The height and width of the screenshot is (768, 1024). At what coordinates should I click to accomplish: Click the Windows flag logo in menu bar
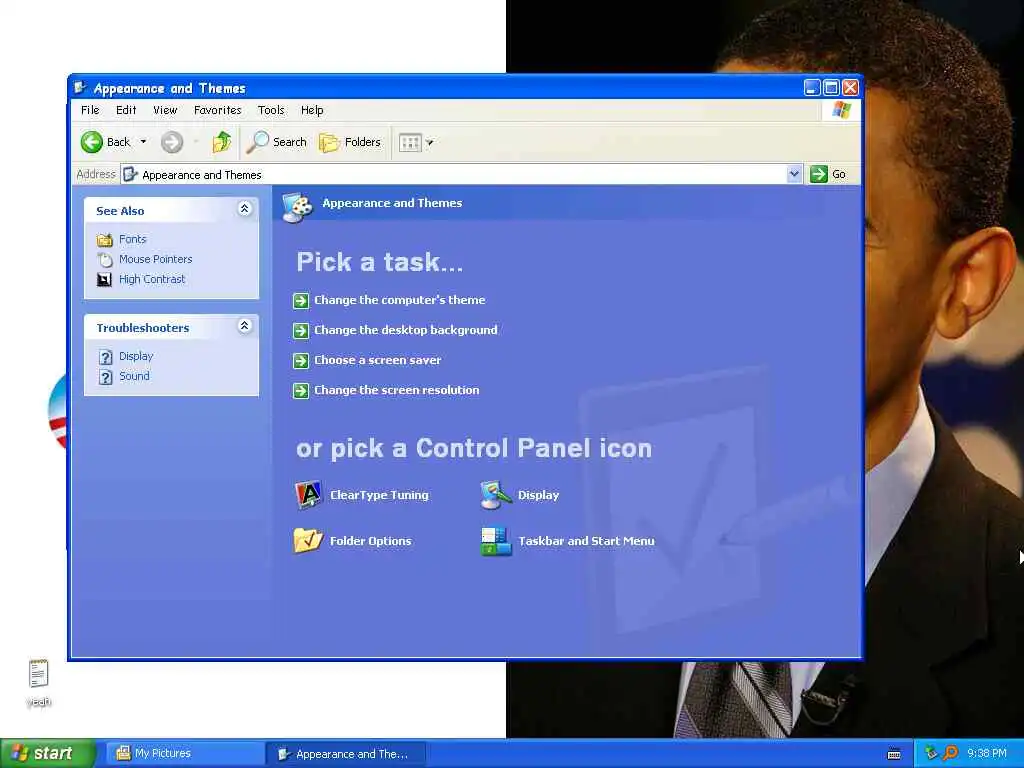(841, 110)
